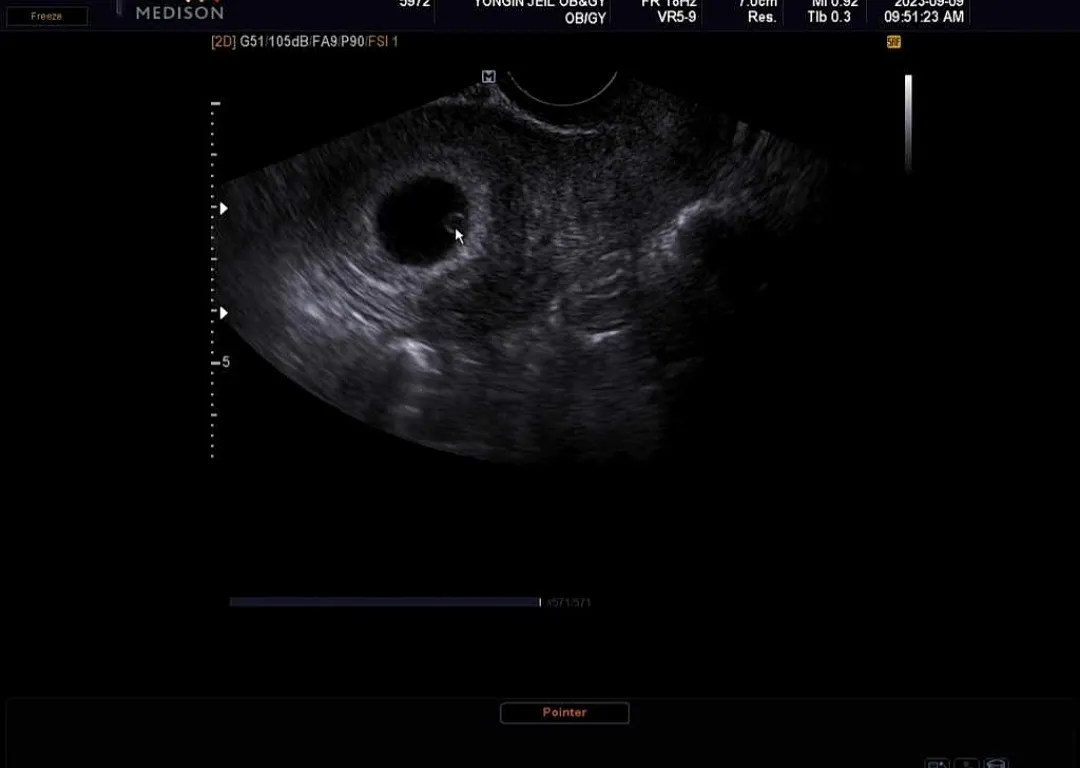
Task: Click the grayscale bar right of the scan
Action: coord(908,123)
